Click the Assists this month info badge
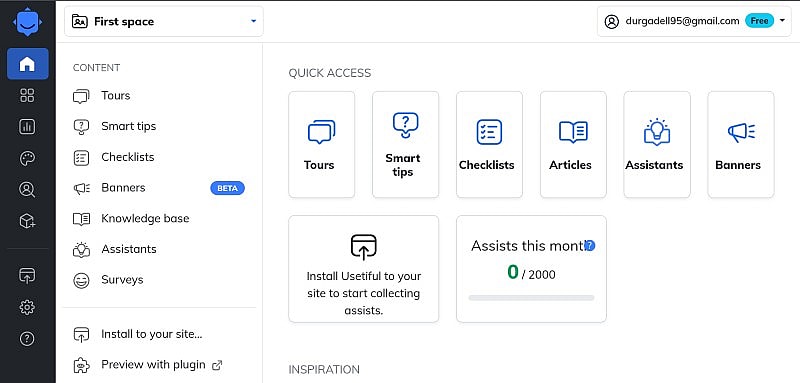 click(x=590, y=246)
